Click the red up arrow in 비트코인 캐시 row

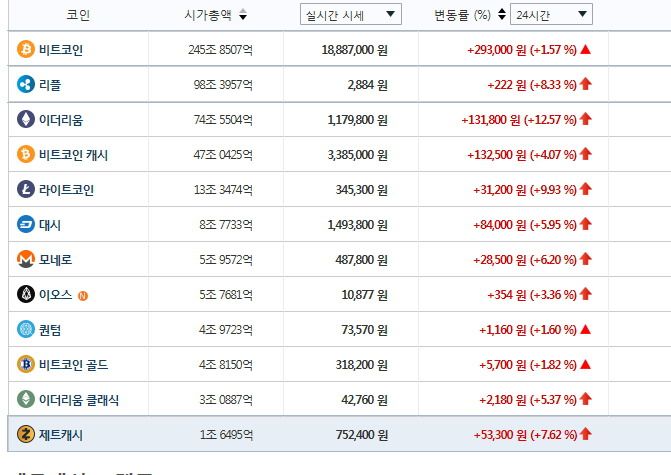585,154
